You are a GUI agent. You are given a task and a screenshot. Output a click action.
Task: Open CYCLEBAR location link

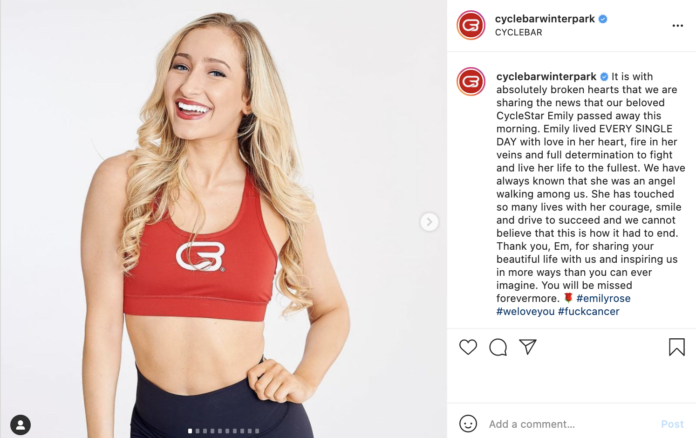click(518, 32)
